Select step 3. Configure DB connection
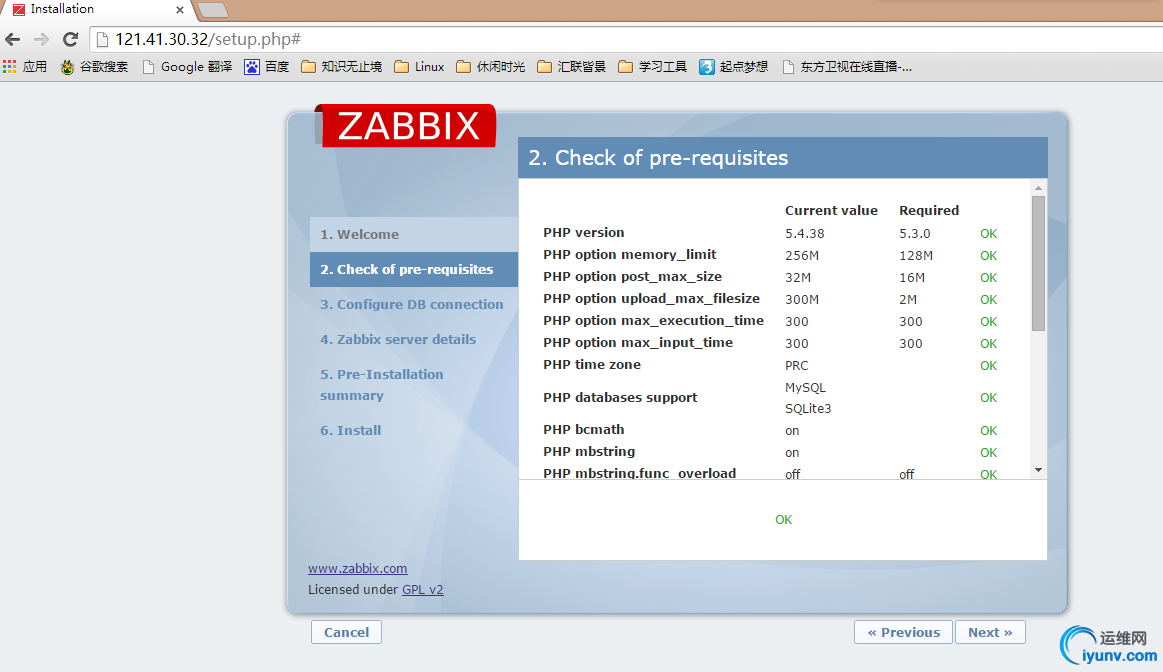 [x=412, y=304]
